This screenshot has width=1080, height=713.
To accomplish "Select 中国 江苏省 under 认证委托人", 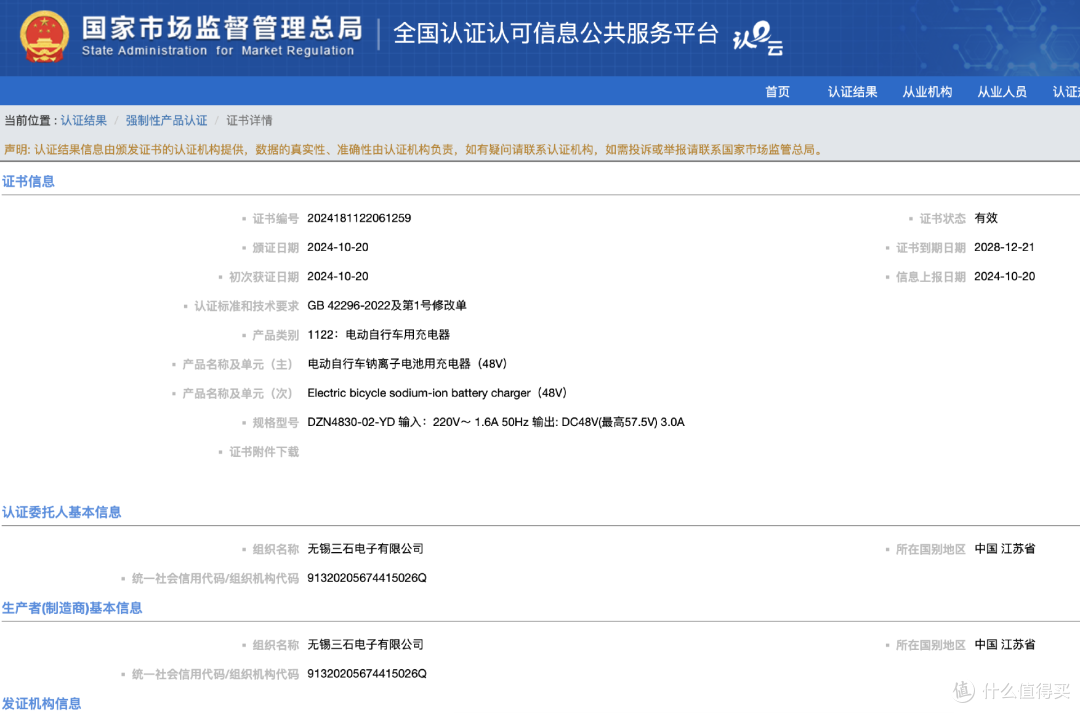I will click(x=1004, y=548).
